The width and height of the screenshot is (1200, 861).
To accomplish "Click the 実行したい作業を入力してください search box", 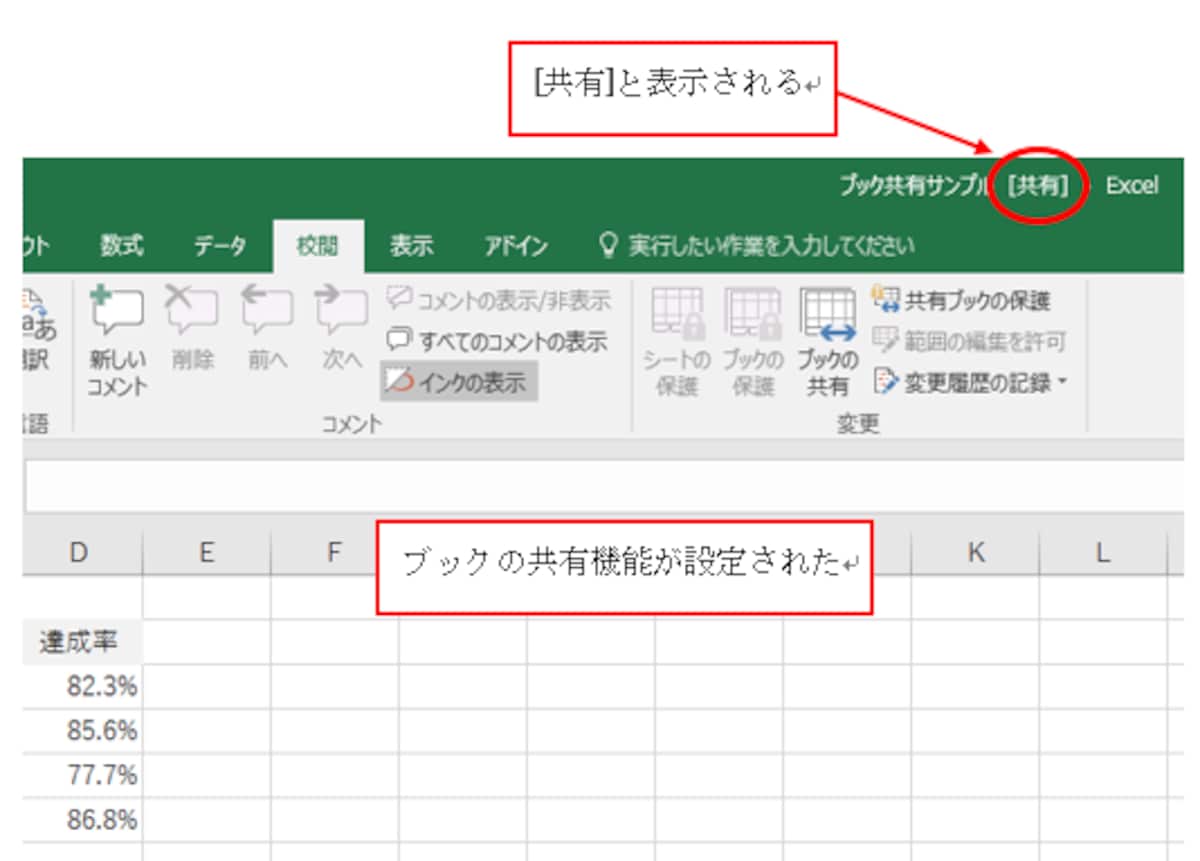I will click(770, 245).
